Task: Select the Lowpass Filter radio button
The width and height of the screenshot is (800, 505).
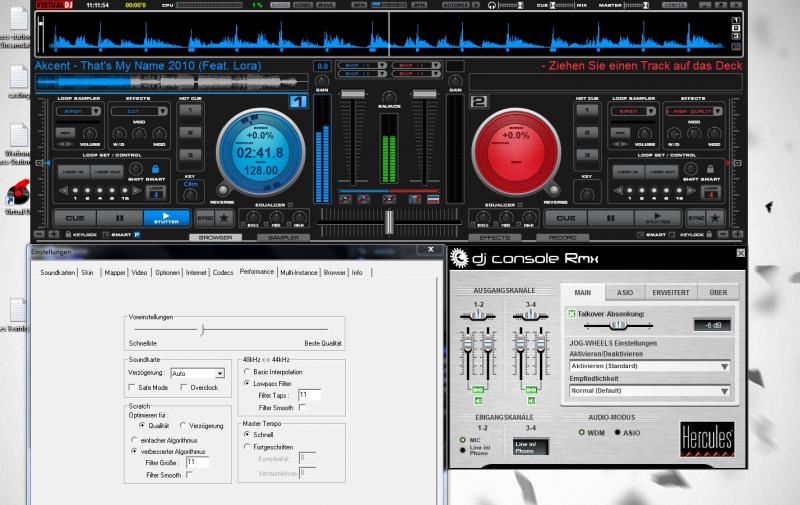Action: [x=247, y=383]
